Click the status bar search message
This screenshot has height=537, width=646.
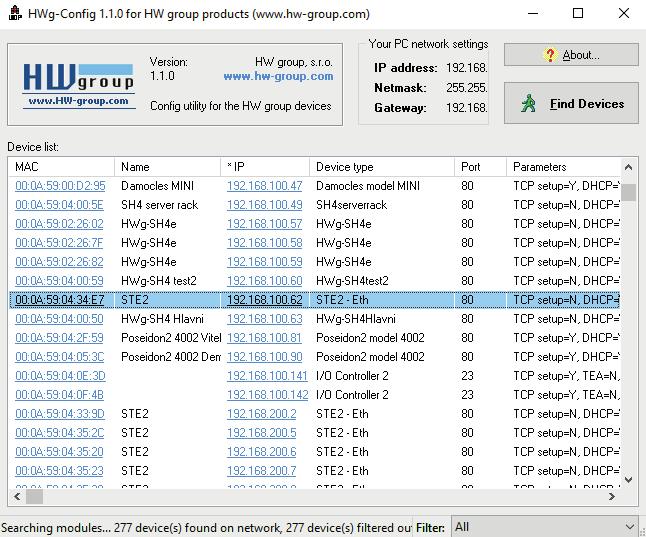[x=206, y=528]
